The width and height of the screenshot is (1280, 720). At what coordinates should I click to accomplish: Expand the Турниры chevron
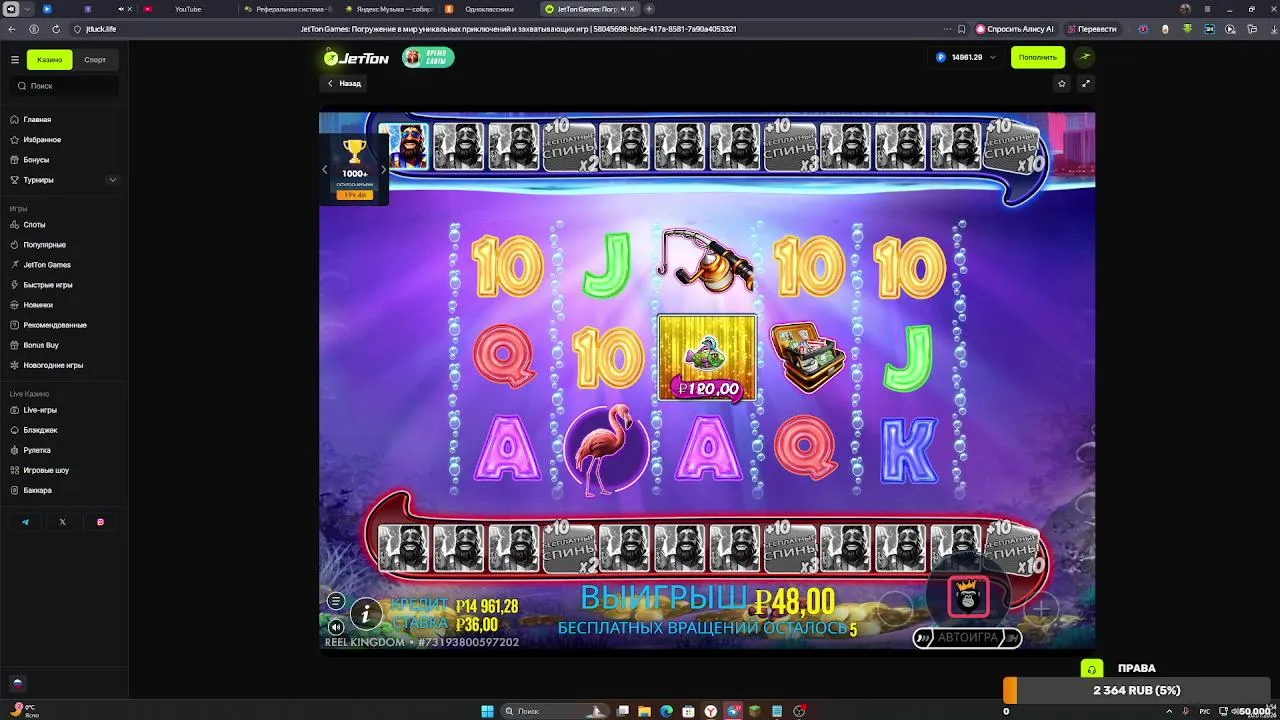pos(112,180)
